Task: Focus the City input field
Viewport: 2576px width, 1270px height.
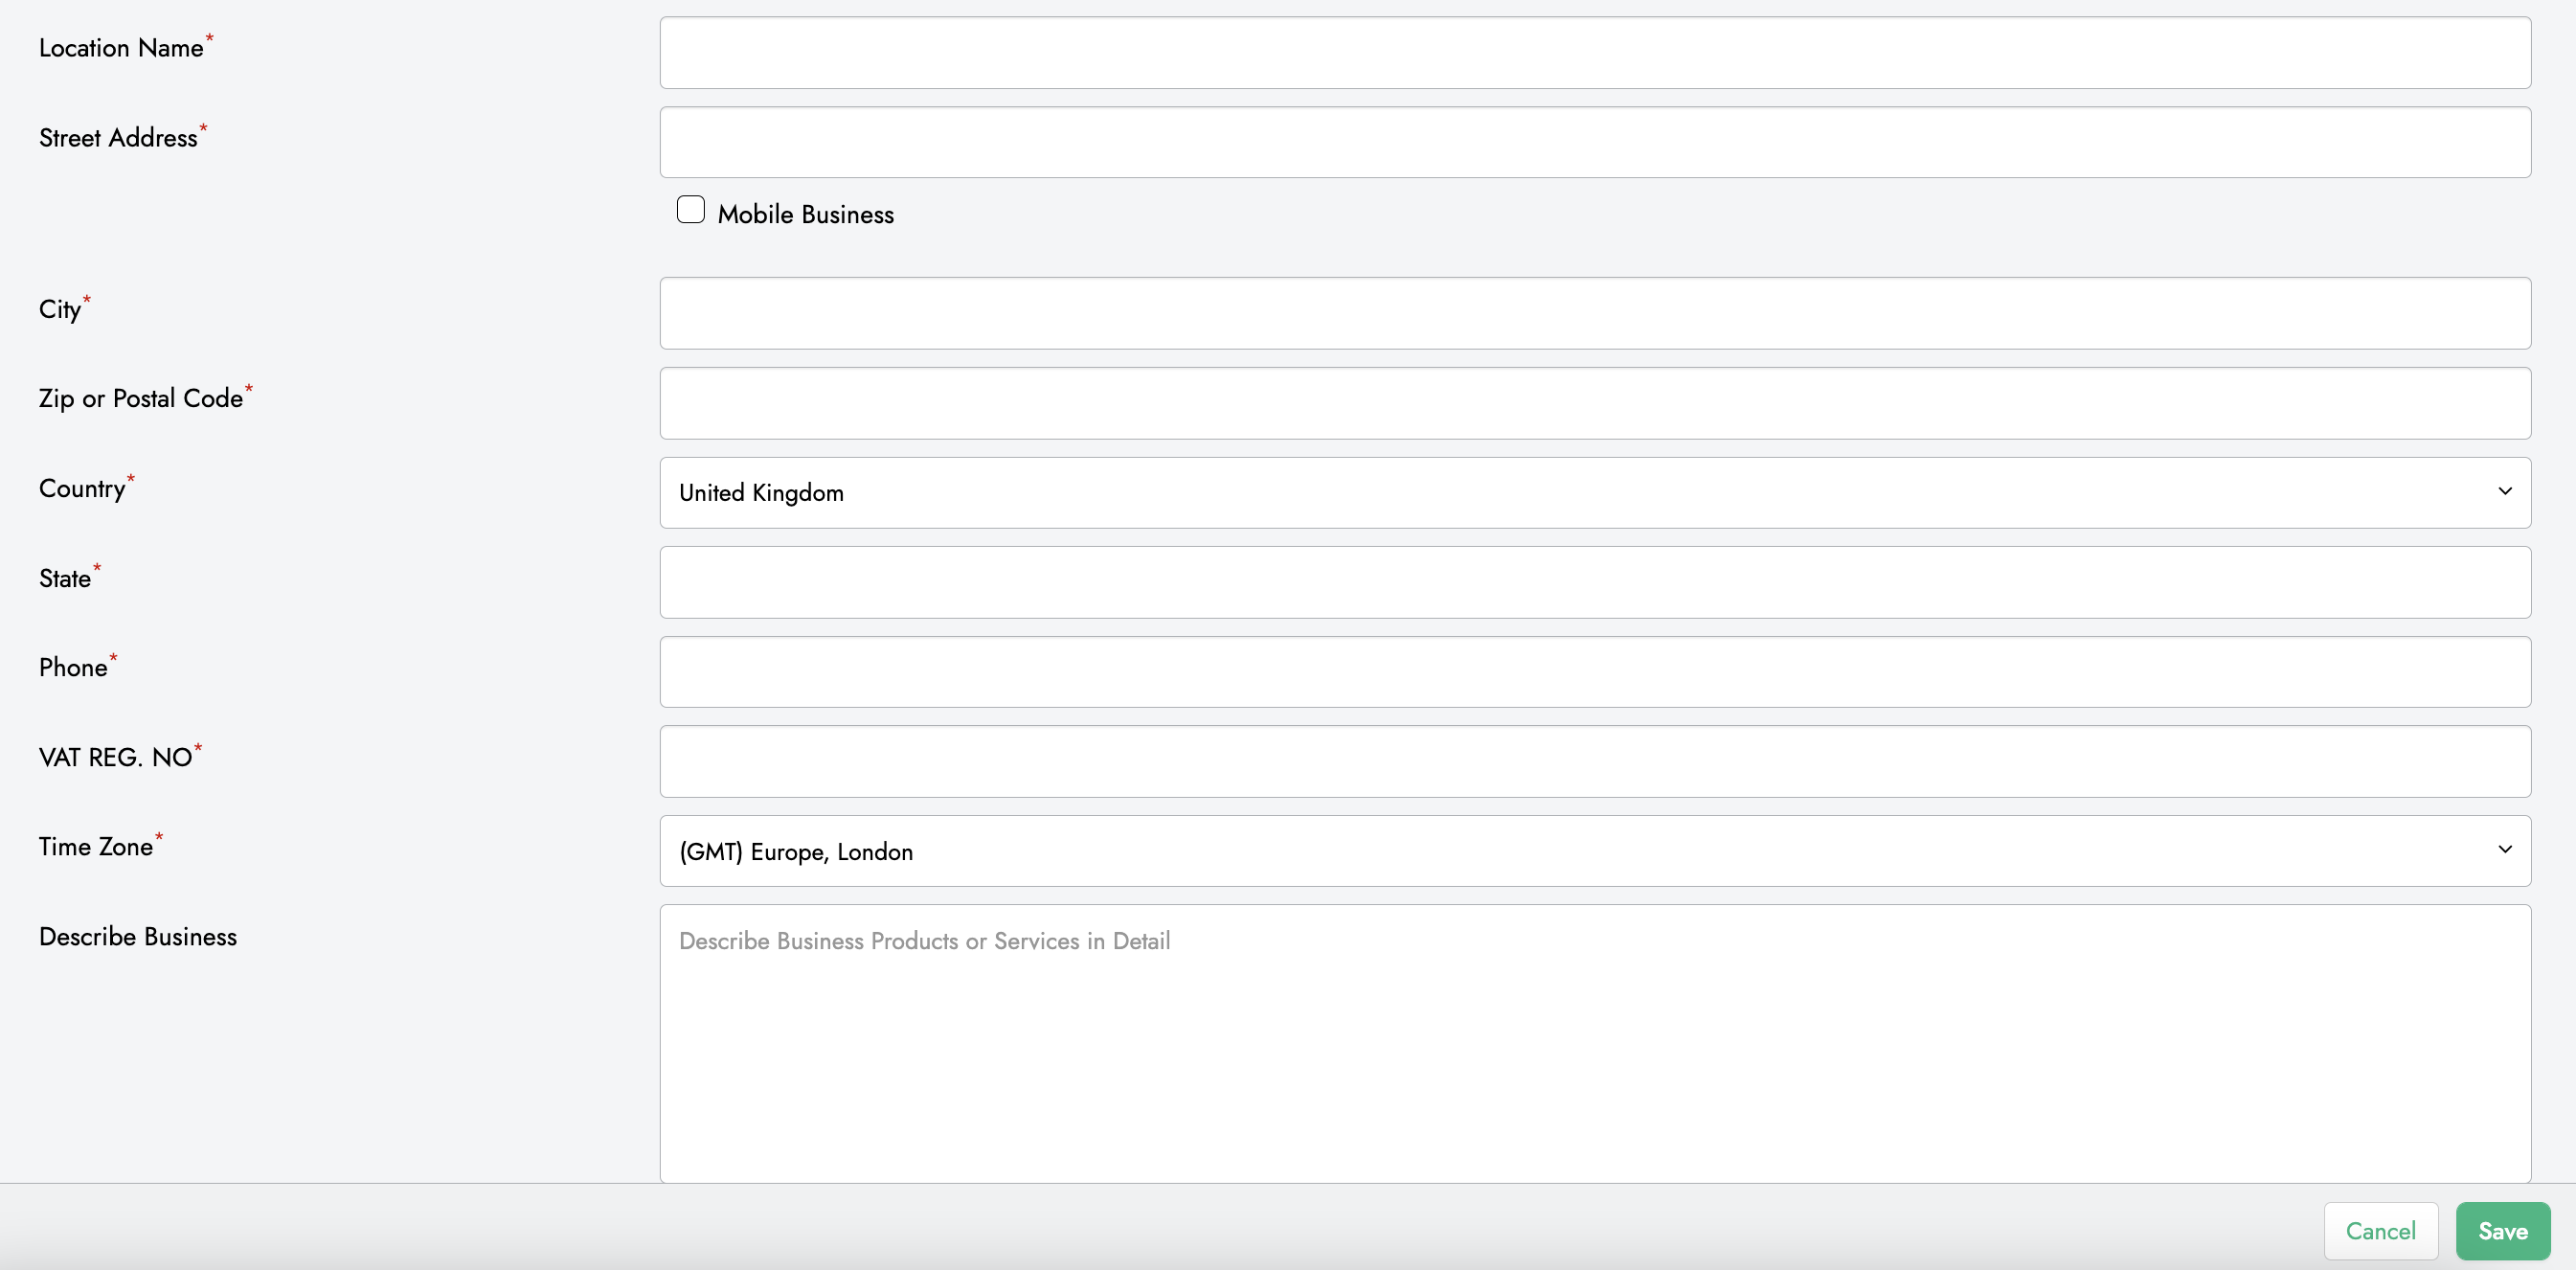Action: pos(1594,314)
